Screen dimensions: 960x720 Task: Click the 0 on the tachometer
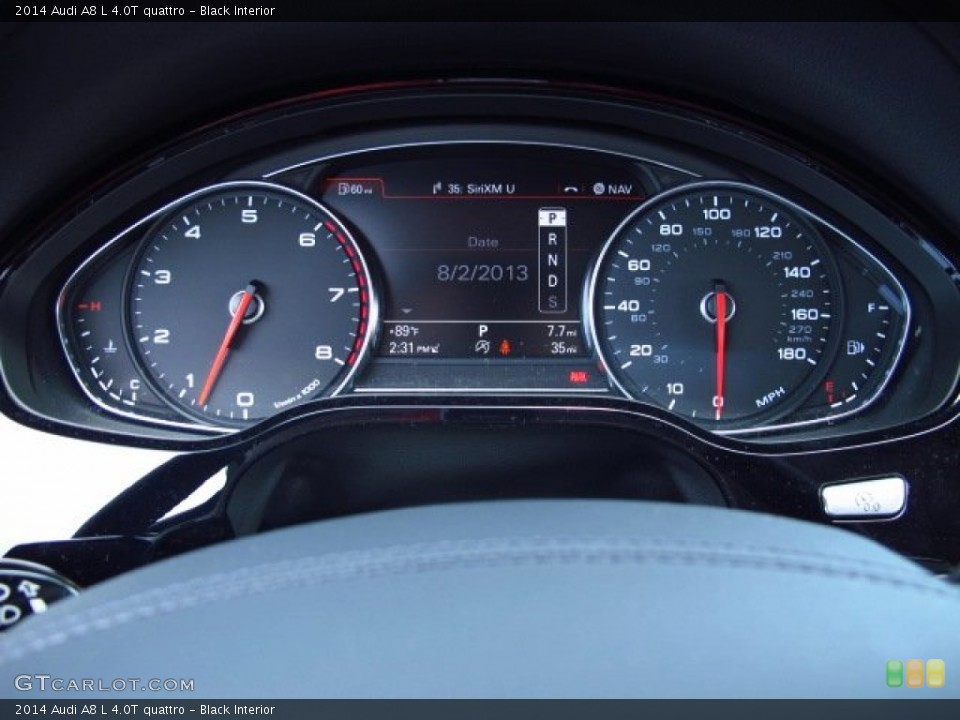(245, 400)
